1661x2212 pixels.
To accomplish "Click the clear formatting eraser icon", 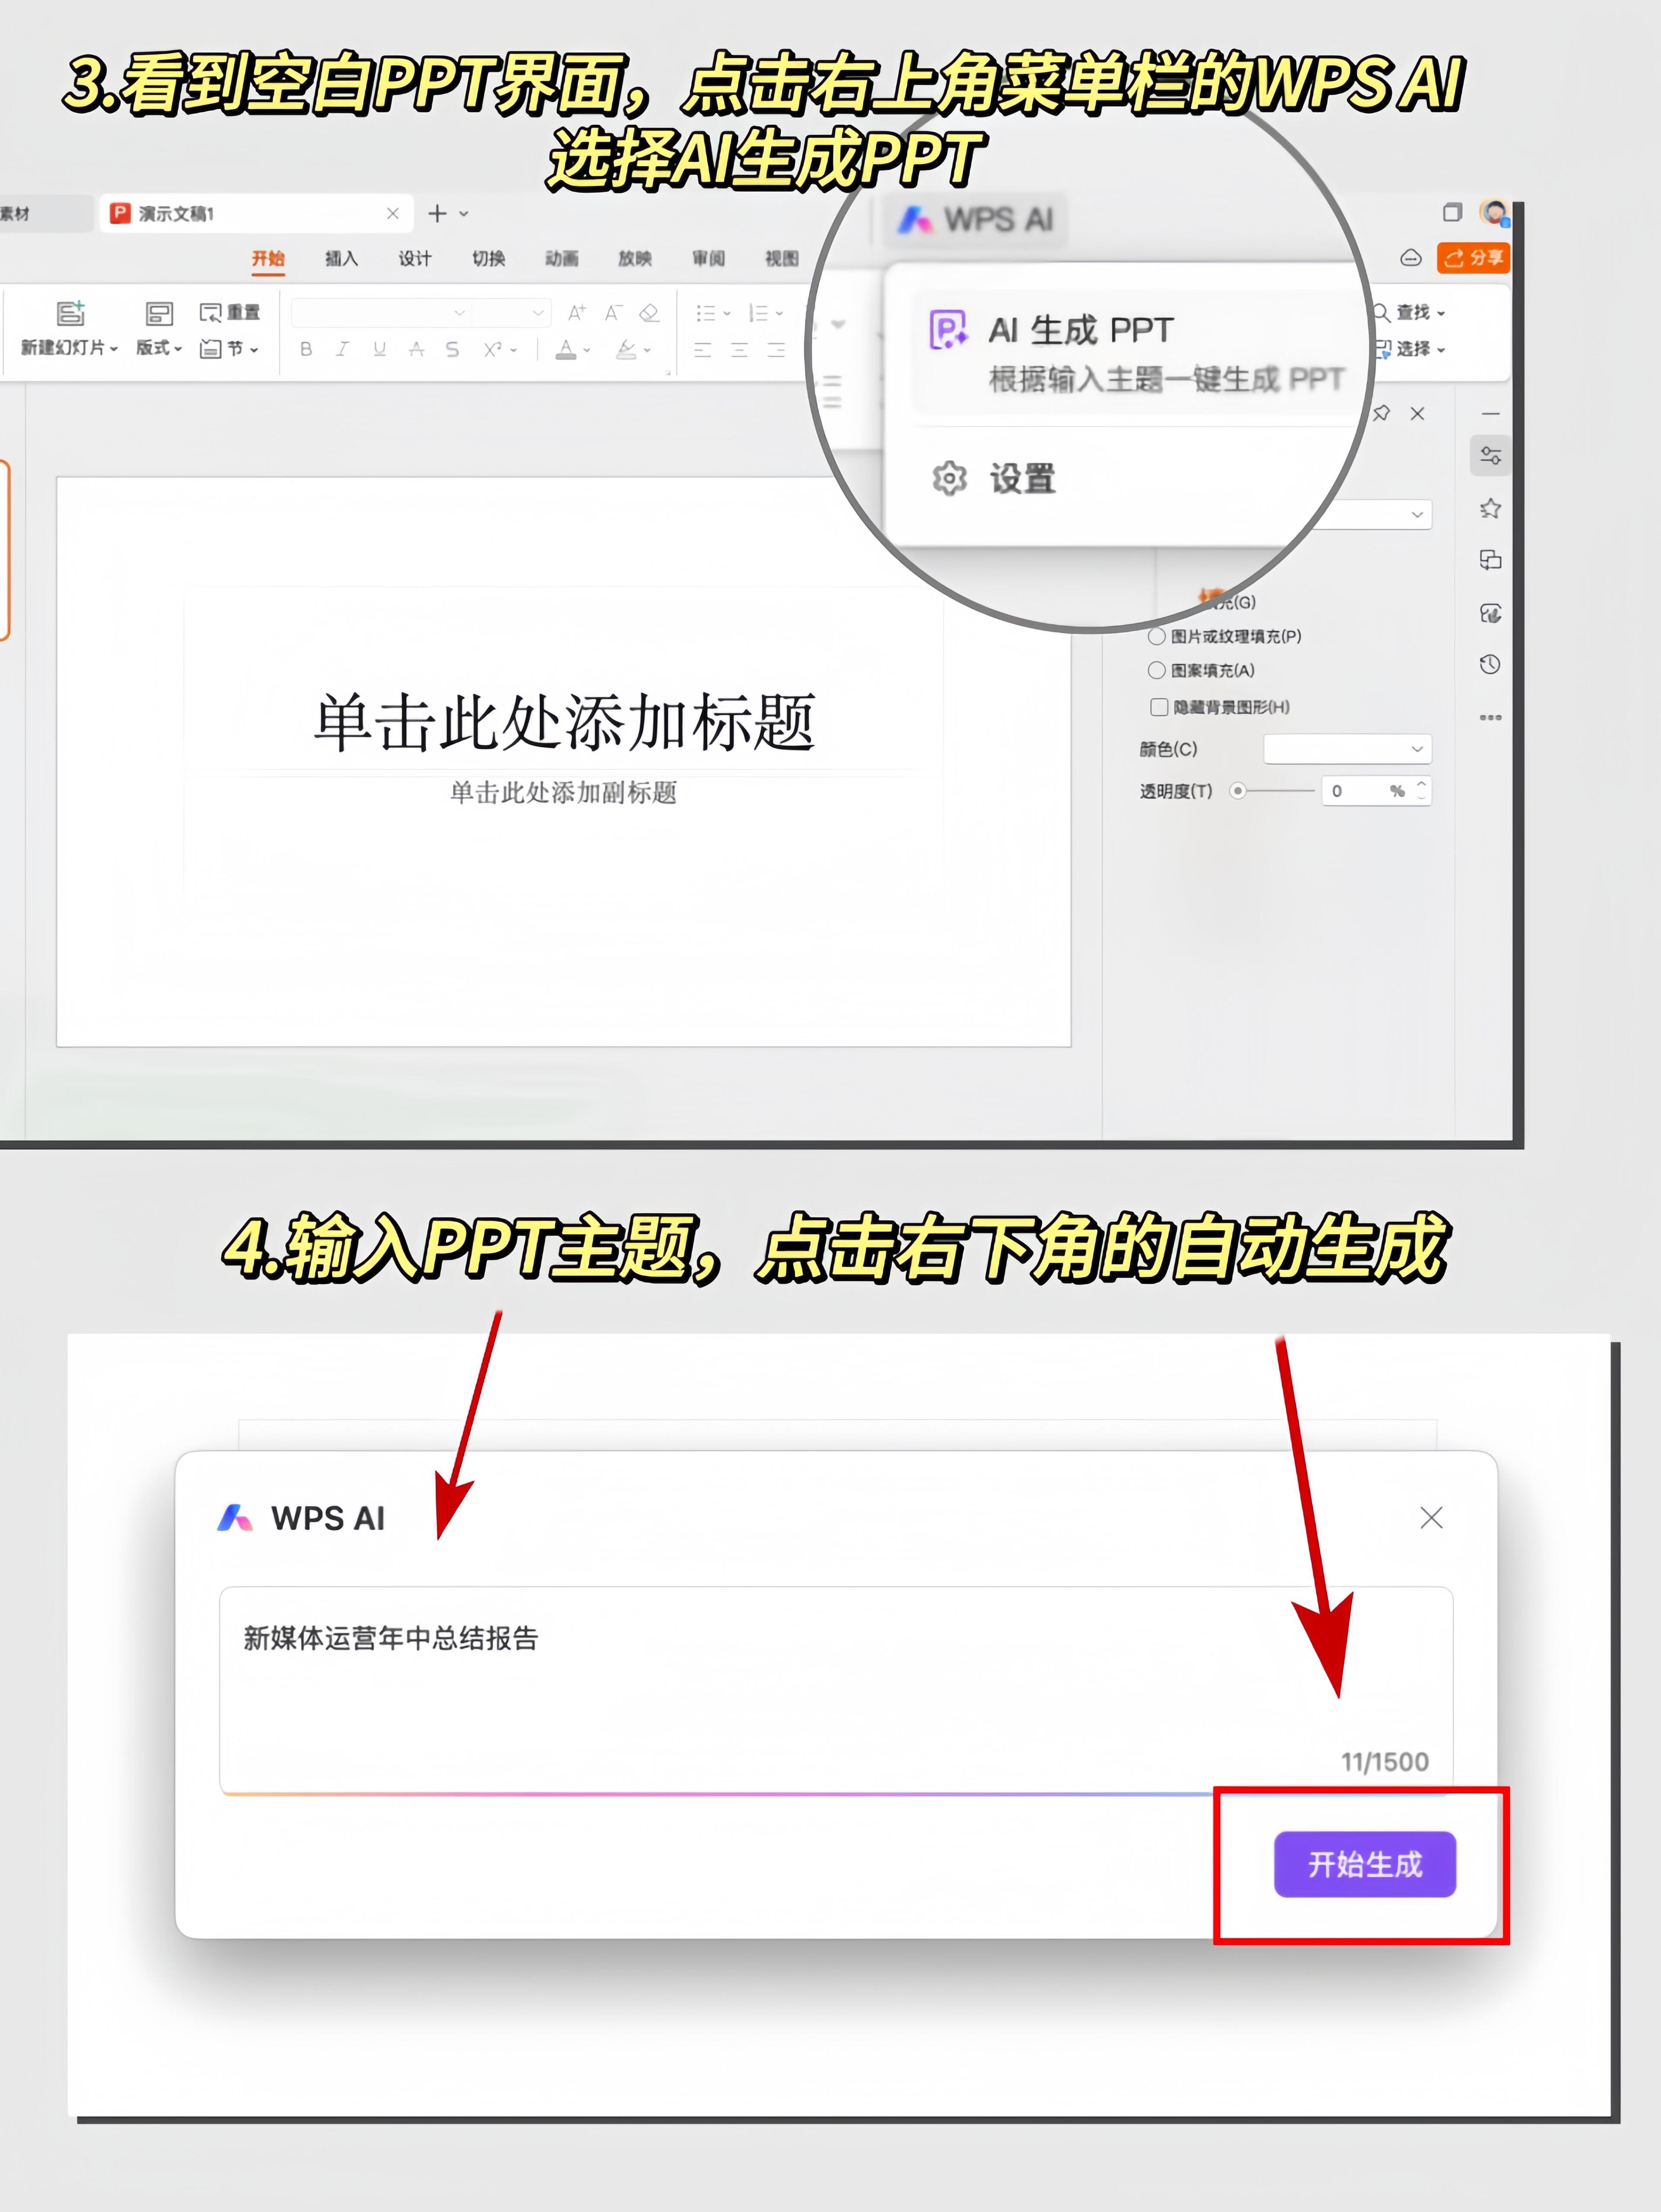I will pyautogui.click(x=649, y=313).
